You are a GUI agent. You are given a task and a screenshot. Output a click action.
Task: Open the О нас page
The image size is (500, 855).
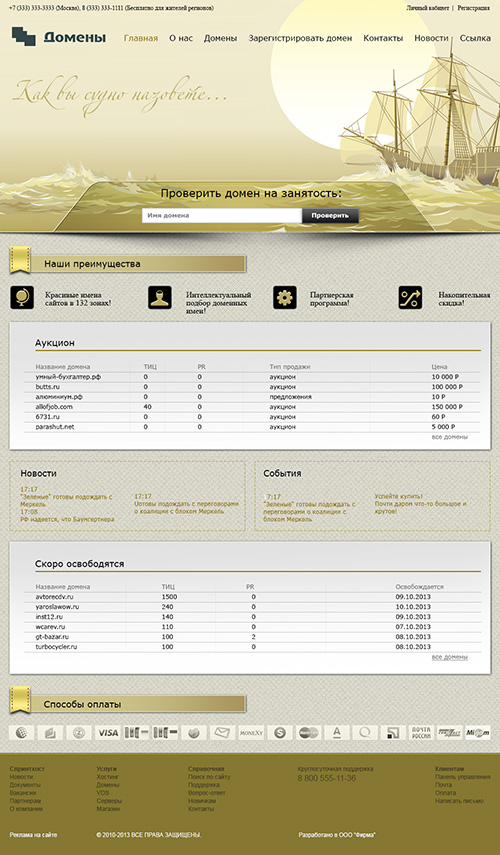pyautogui.click(x=181, y=38)
